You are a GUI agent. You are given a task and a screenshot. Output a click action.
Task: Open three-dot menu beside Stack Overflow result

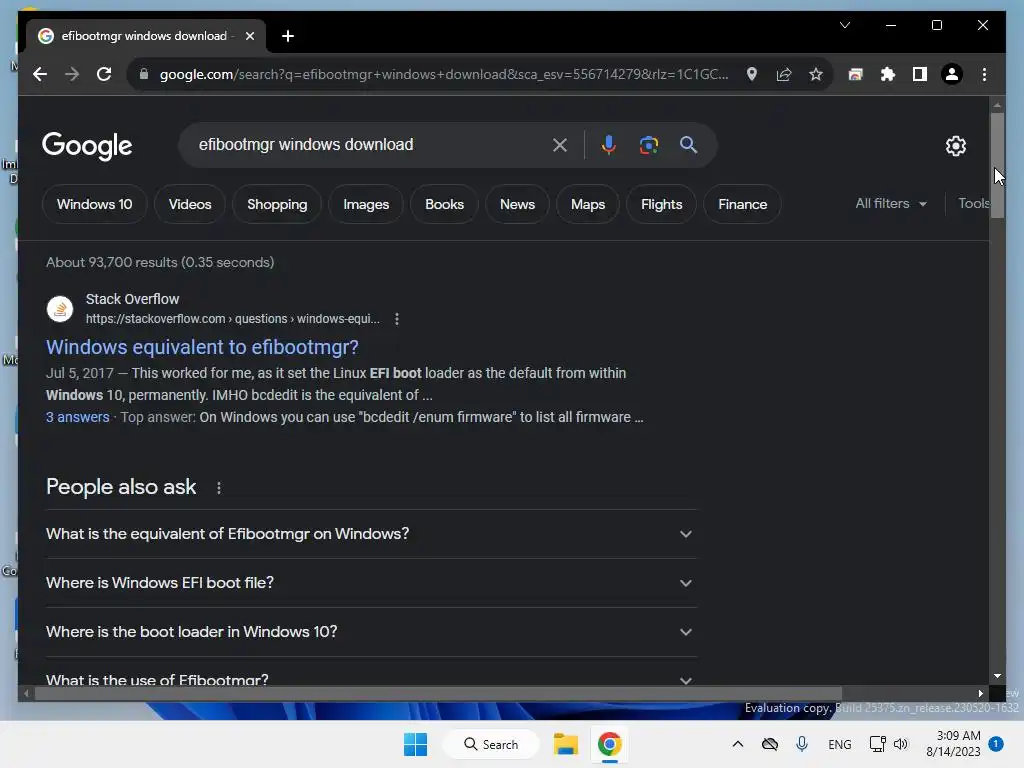(x=397, y=319)
